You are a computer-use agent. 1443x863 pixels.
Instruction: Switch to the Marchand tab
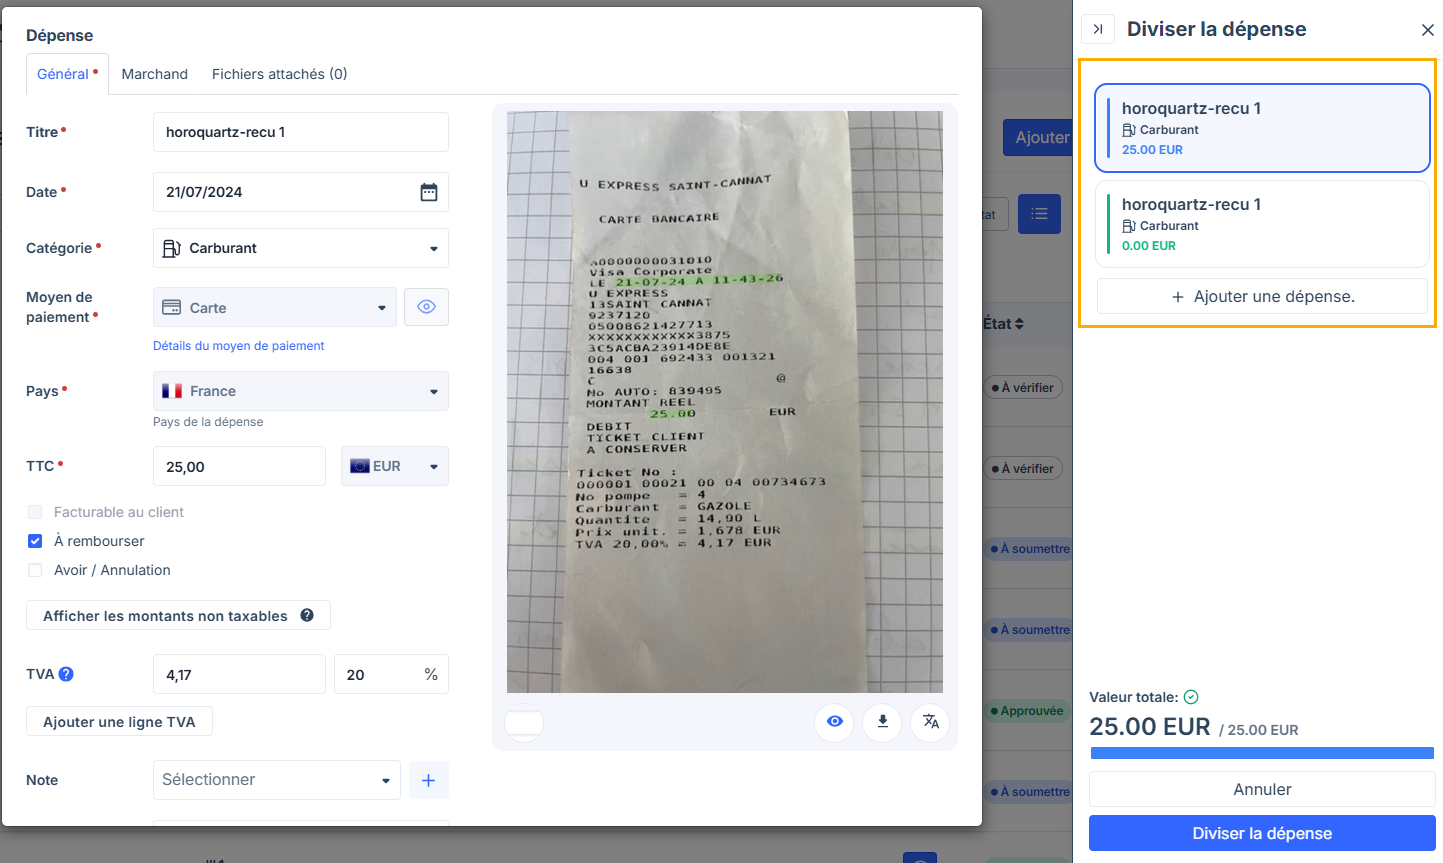(x=155, y=74)
